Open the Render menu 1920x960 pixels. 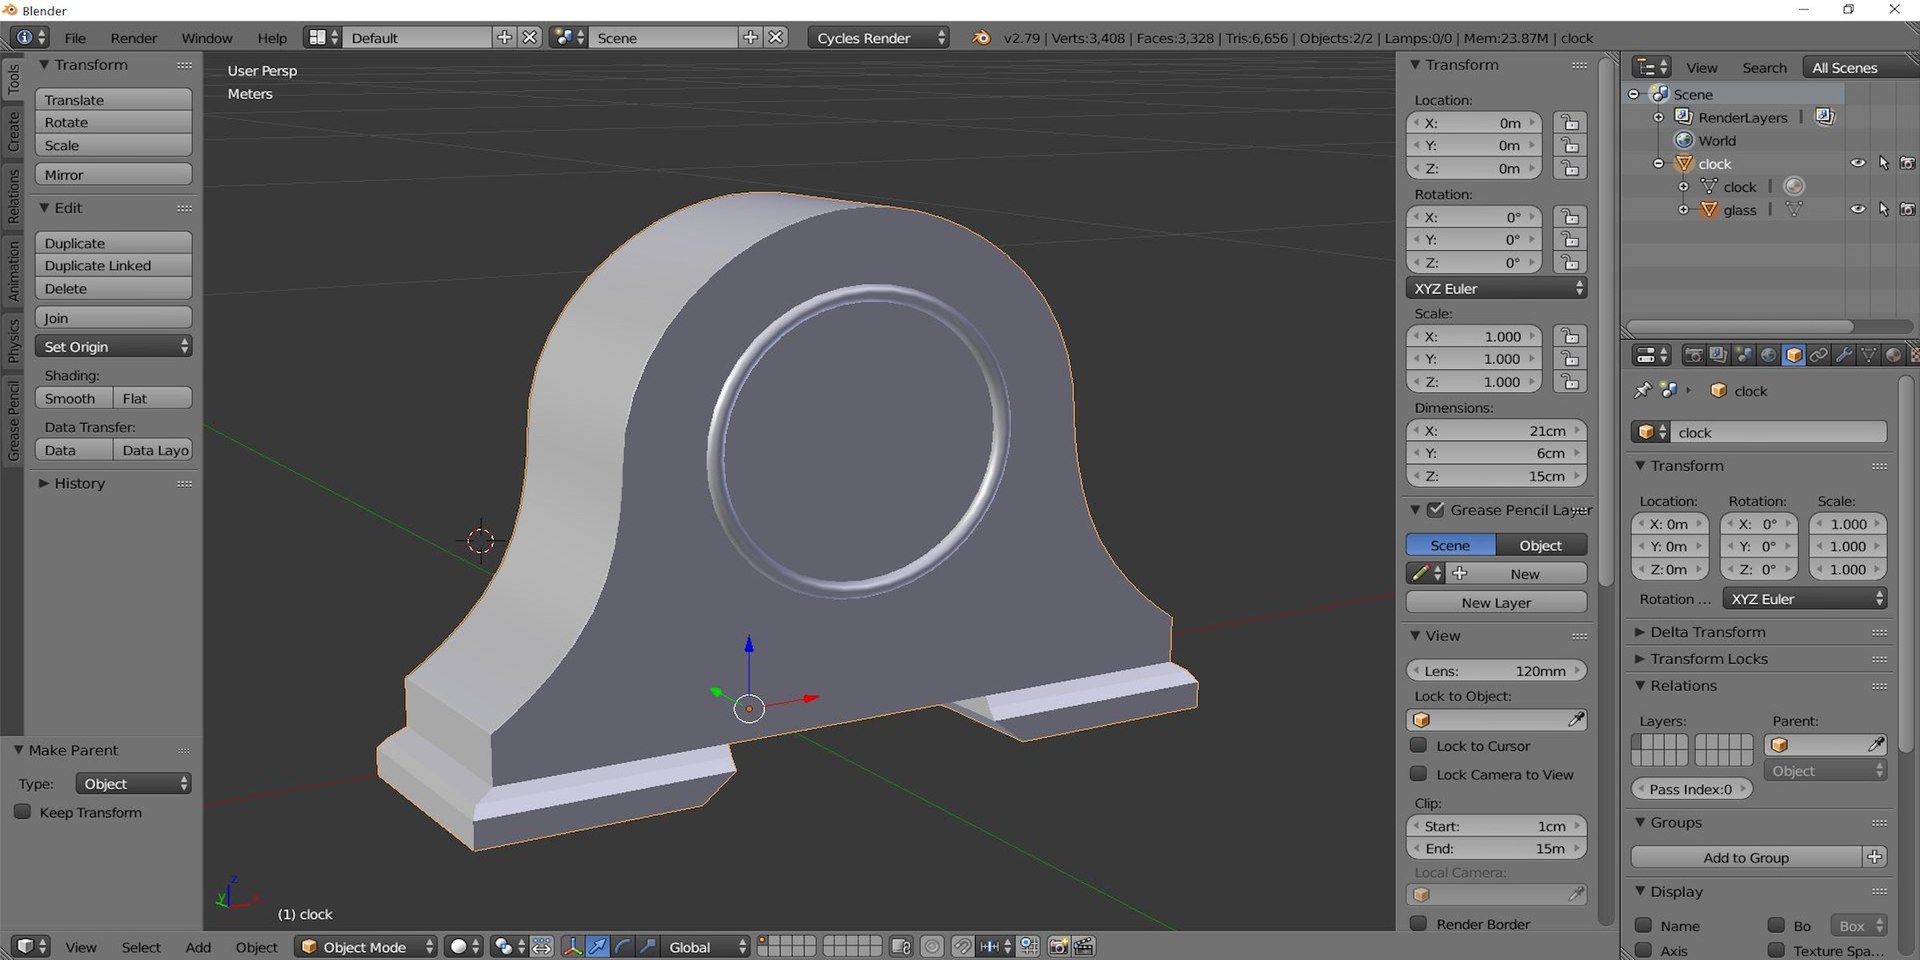pyautogui.click(x=134, y=38)
